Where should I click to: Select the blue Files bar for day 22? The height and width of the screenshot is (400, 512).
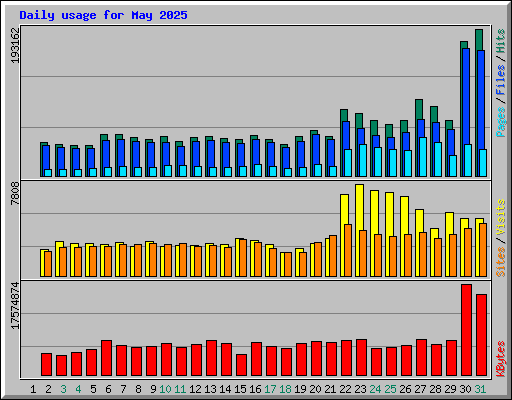(x=346, y=135)
